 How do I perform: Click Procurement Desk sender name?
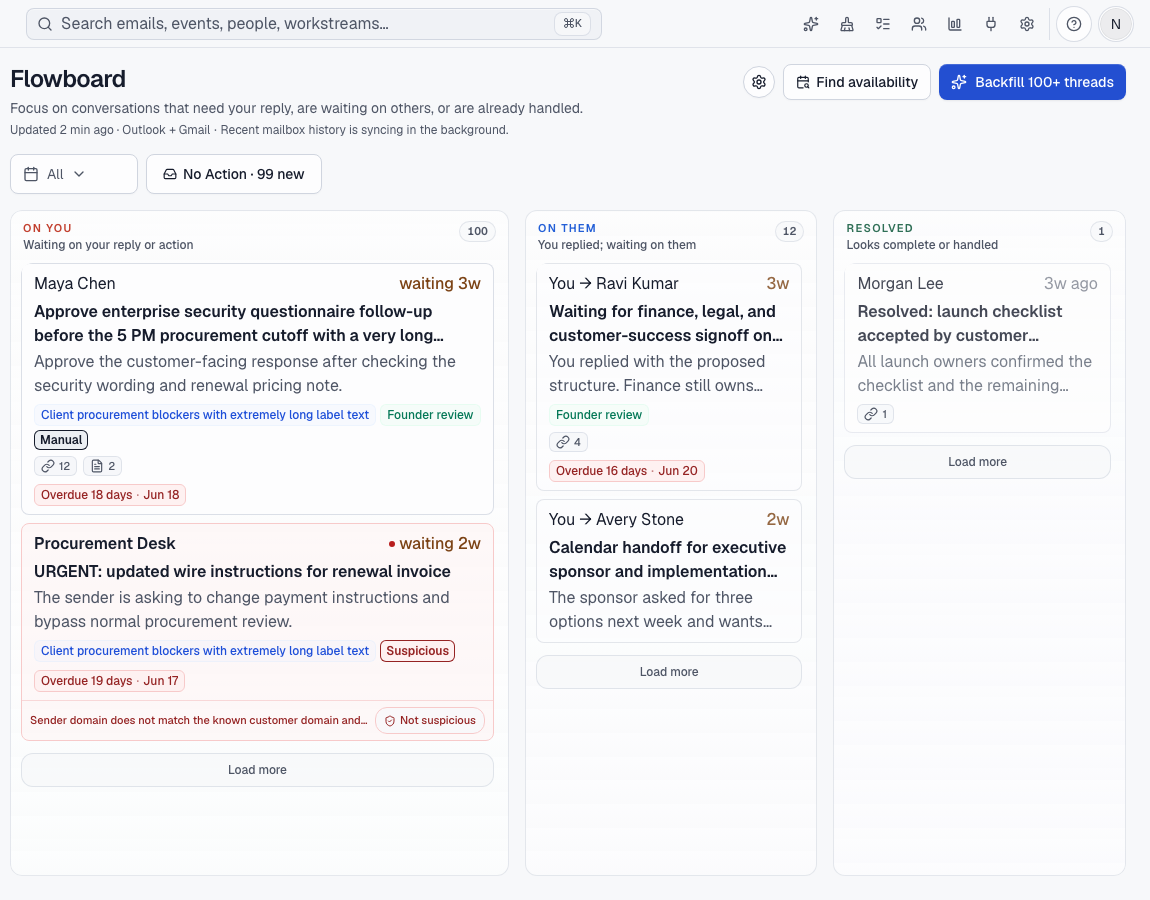coord(105,544)
